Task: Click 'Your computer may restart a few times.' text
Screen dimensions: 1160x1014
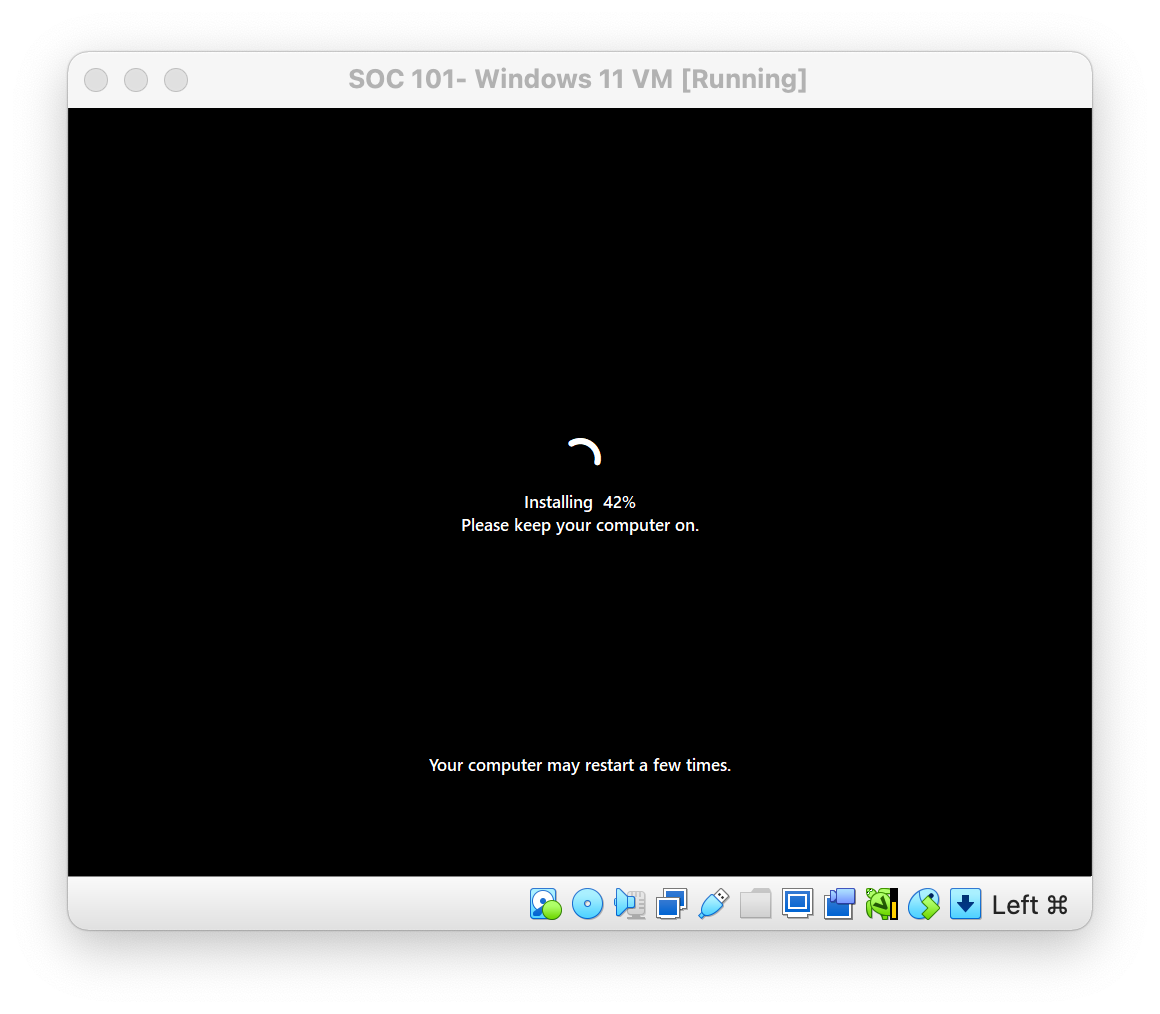Action: 580,765
